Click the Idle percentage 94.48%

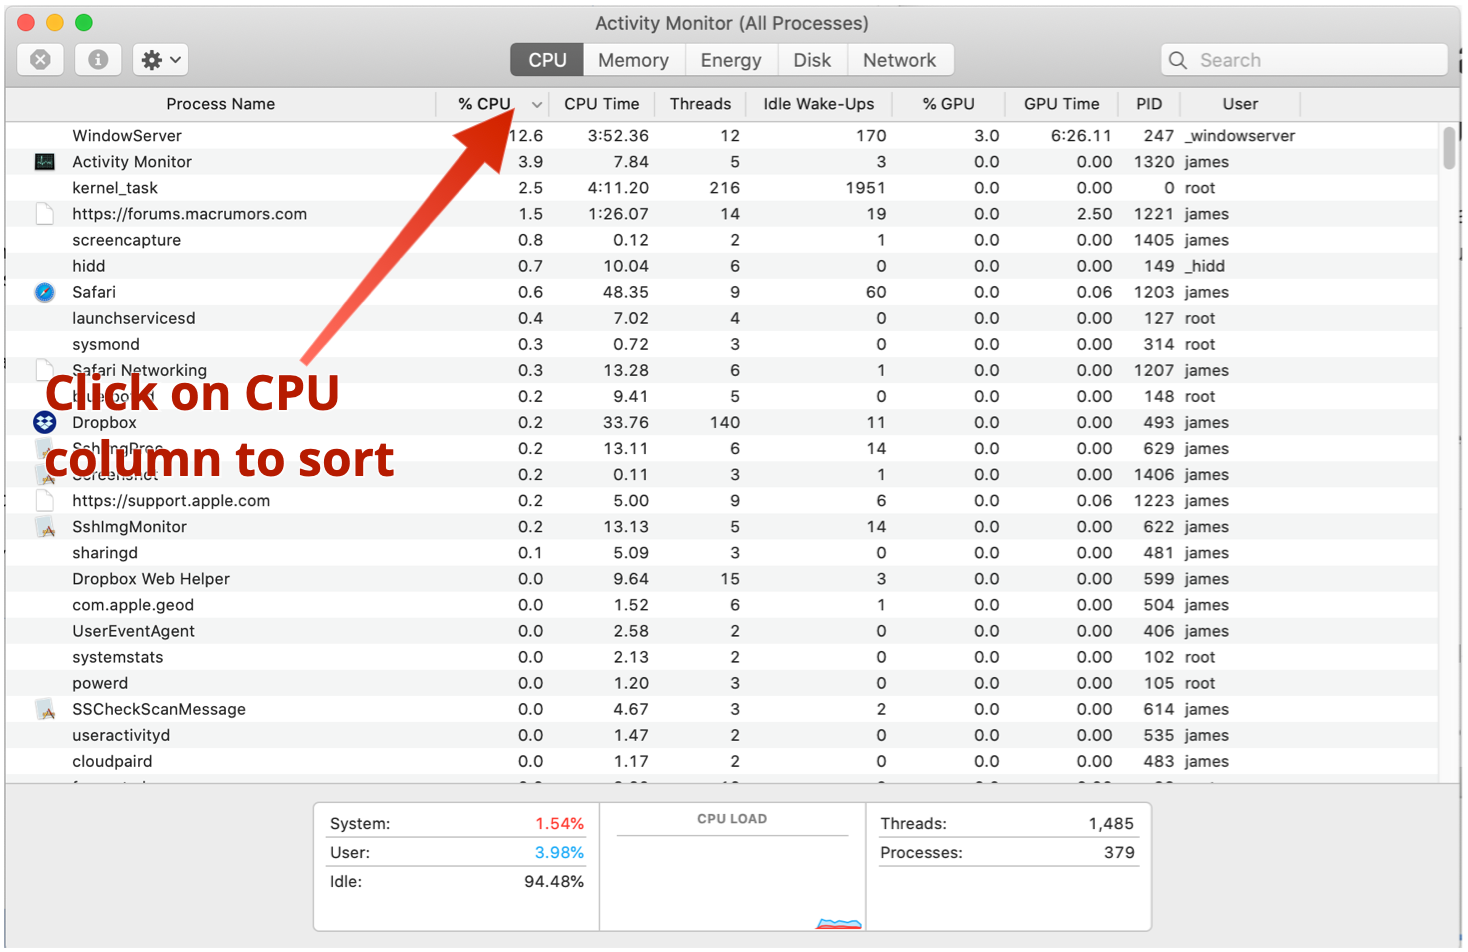pos(553,882)
